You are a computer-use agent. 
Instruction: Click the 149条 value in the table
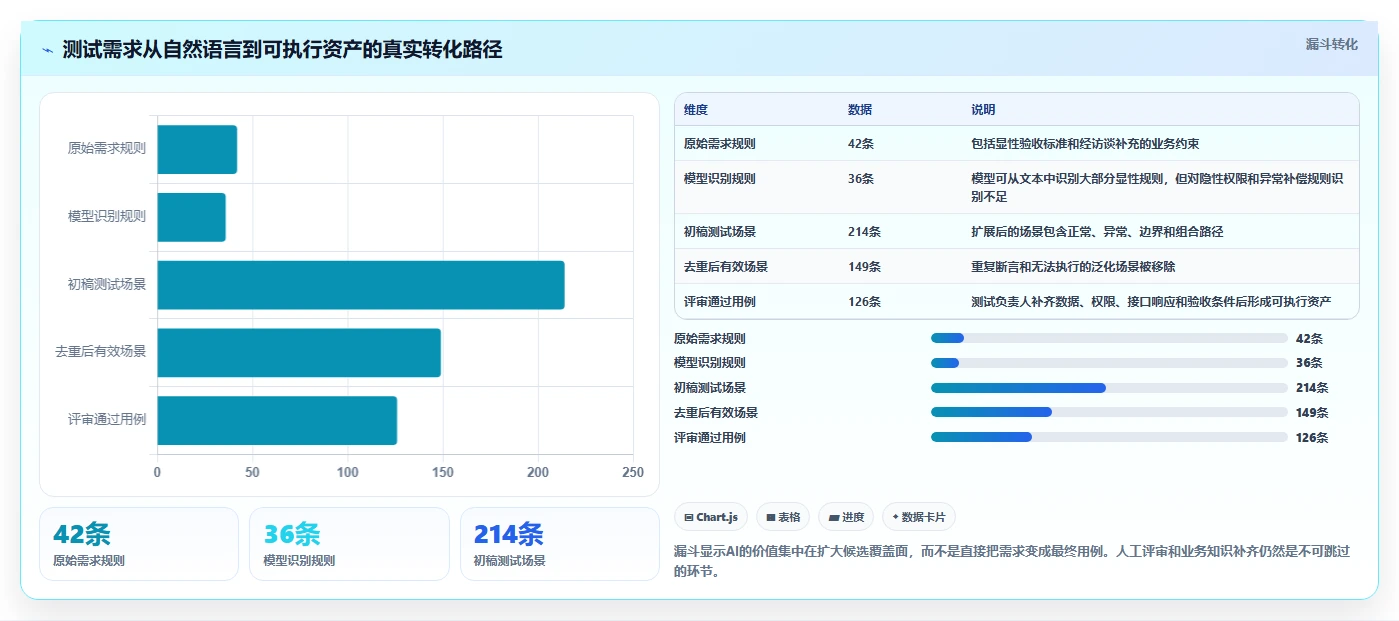[x=865, y=267]
